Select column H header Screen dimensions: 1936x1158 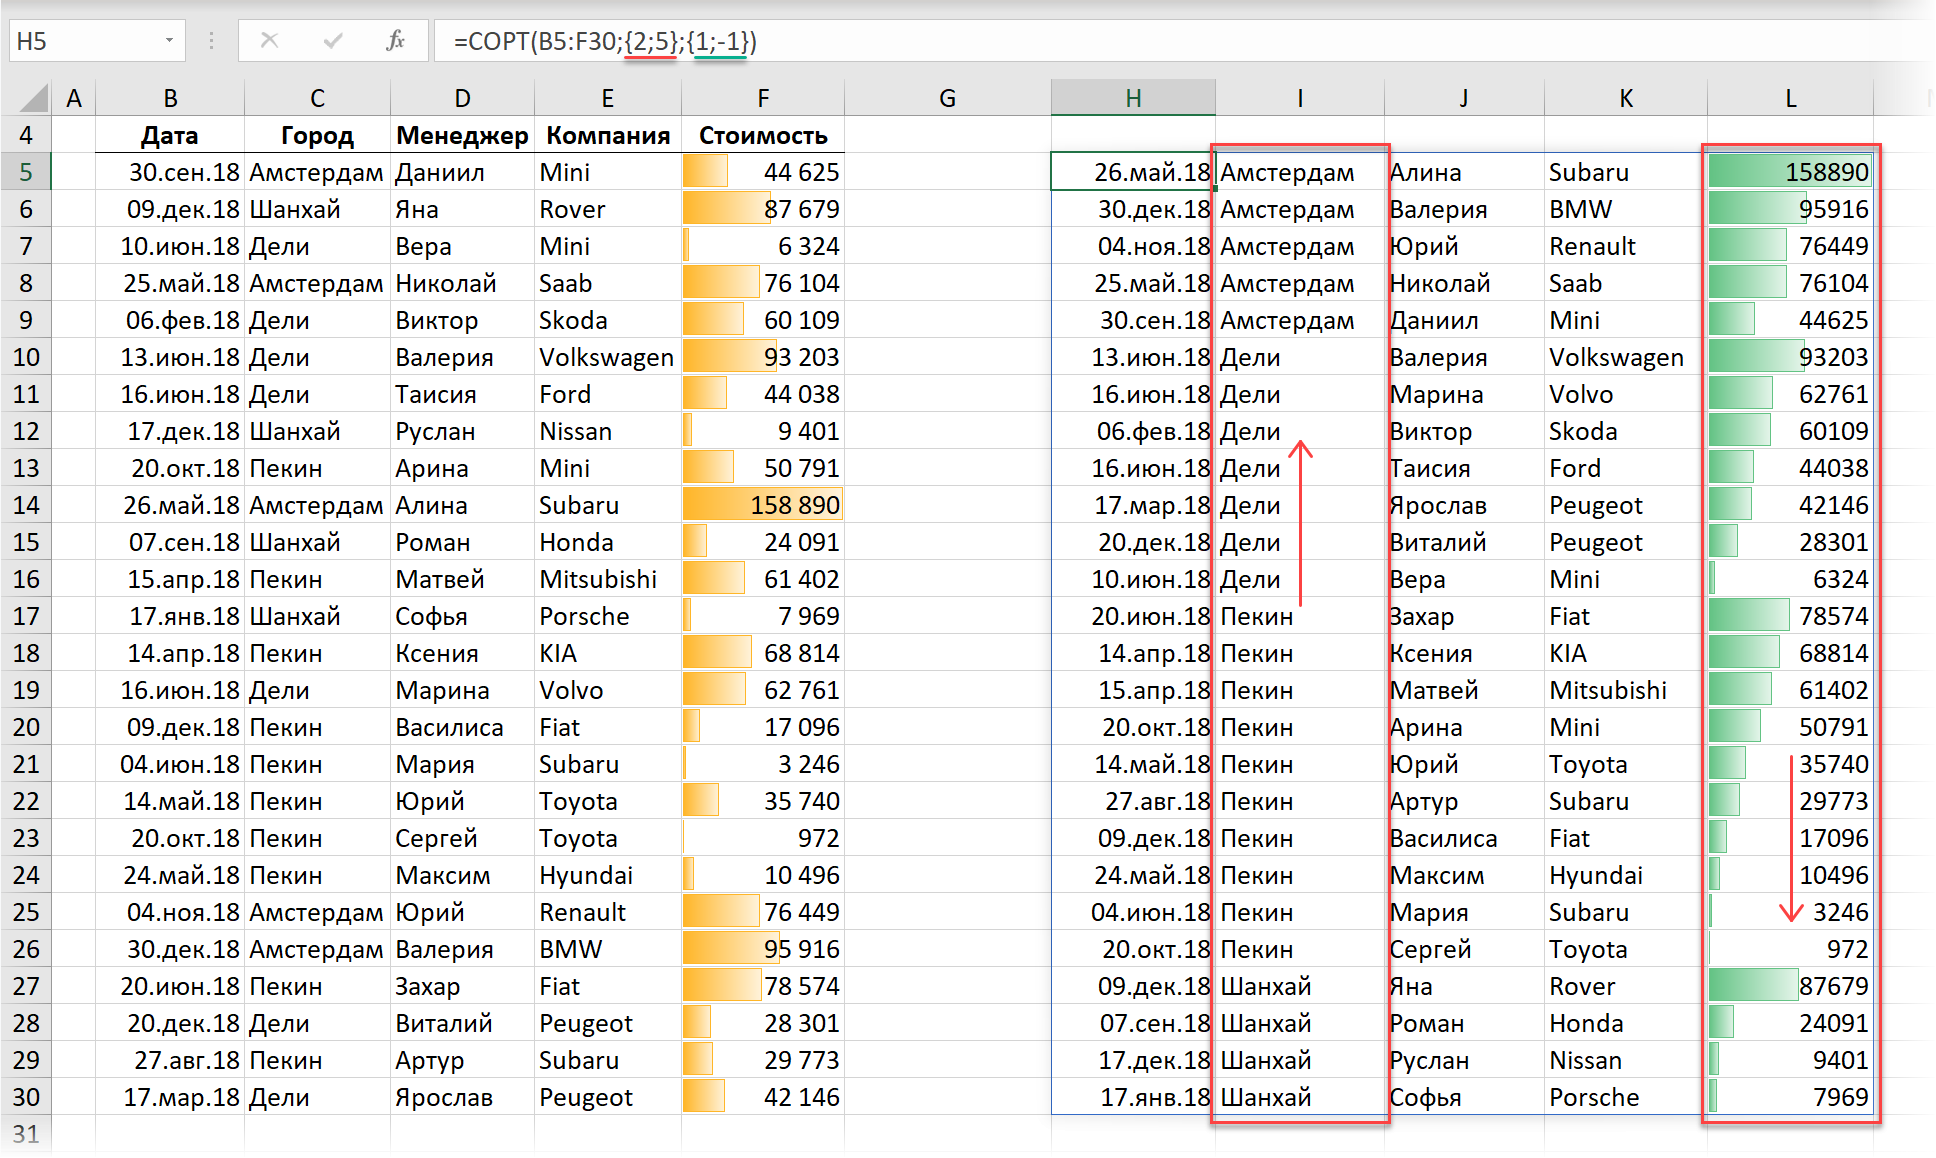pos(1133,98)
